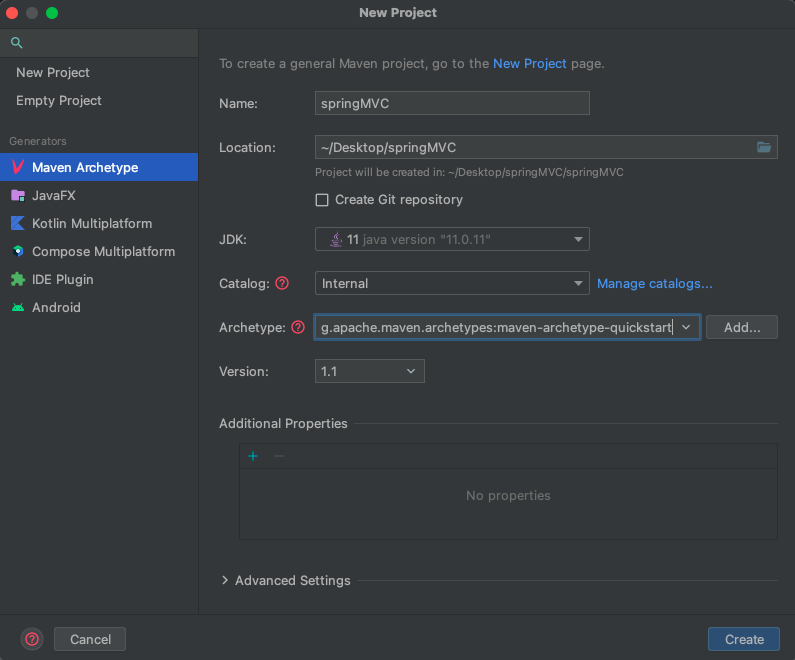Select IDE Plugin generator
The width and height of the screenshot is (795, 660).
point(99,279)
